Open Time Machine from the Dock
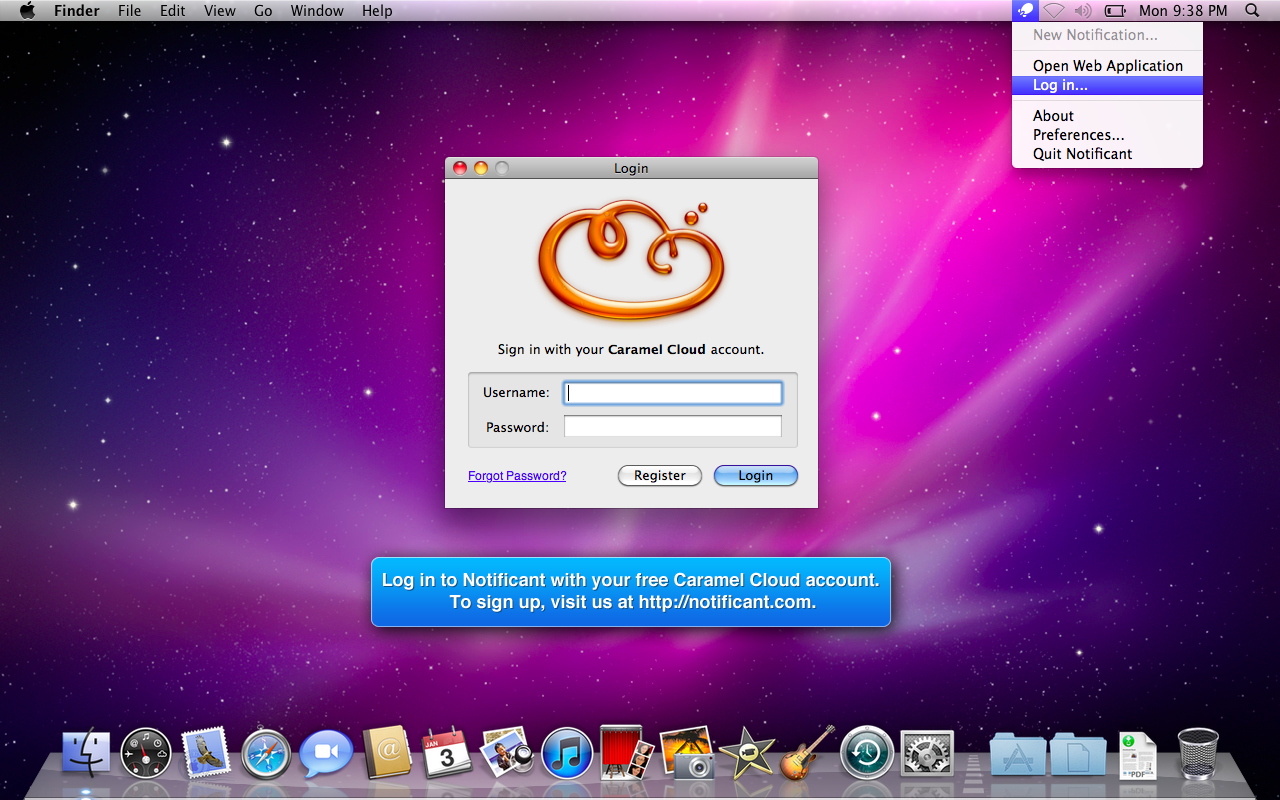This screenshot has width=1280, height=800. click(x=866, y=752)
